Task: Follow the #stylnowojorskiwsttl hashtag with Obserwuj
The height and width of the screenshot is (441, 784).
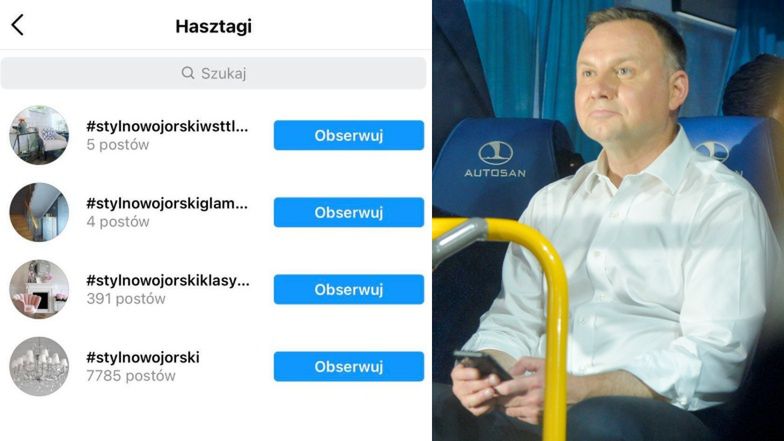Action: [348, 135]
